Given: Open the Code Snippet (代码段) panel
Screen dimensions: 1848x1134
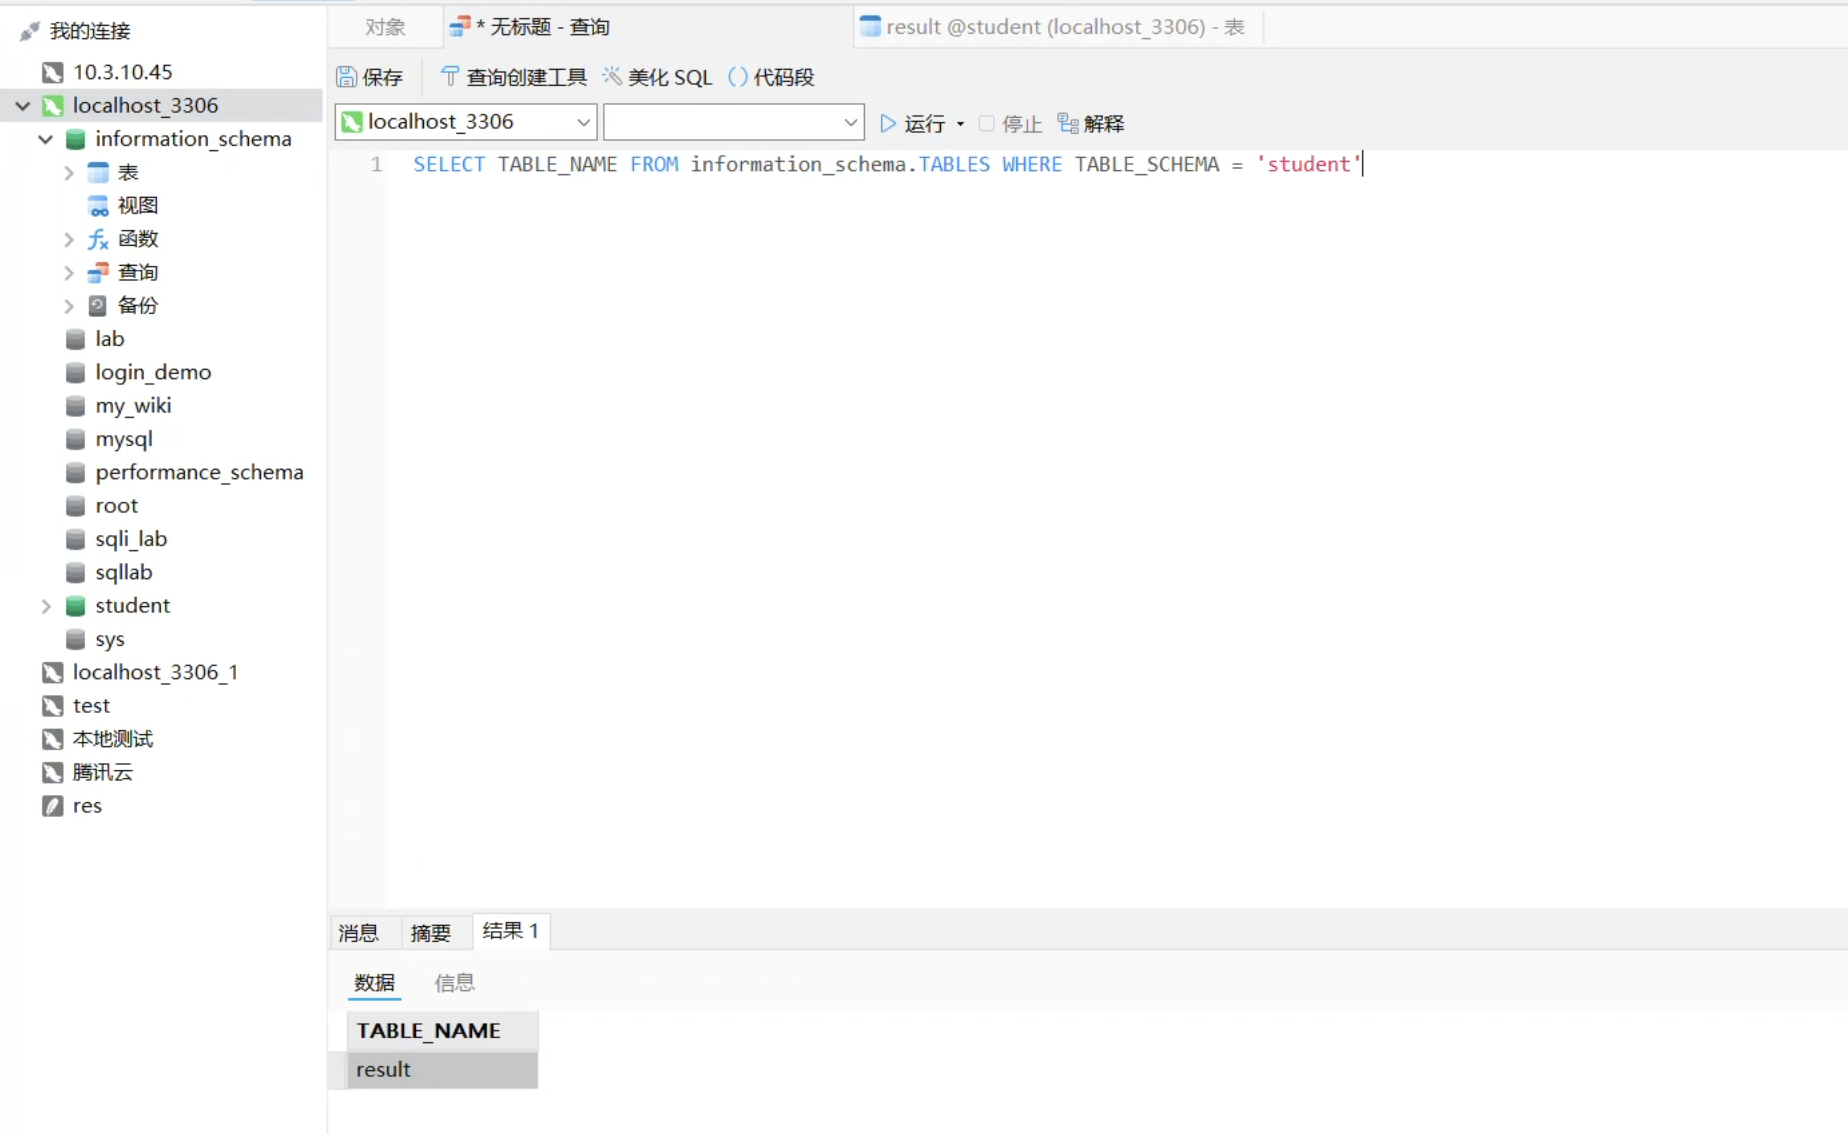Looking at the screenshot, I should [x=738, y=77].
